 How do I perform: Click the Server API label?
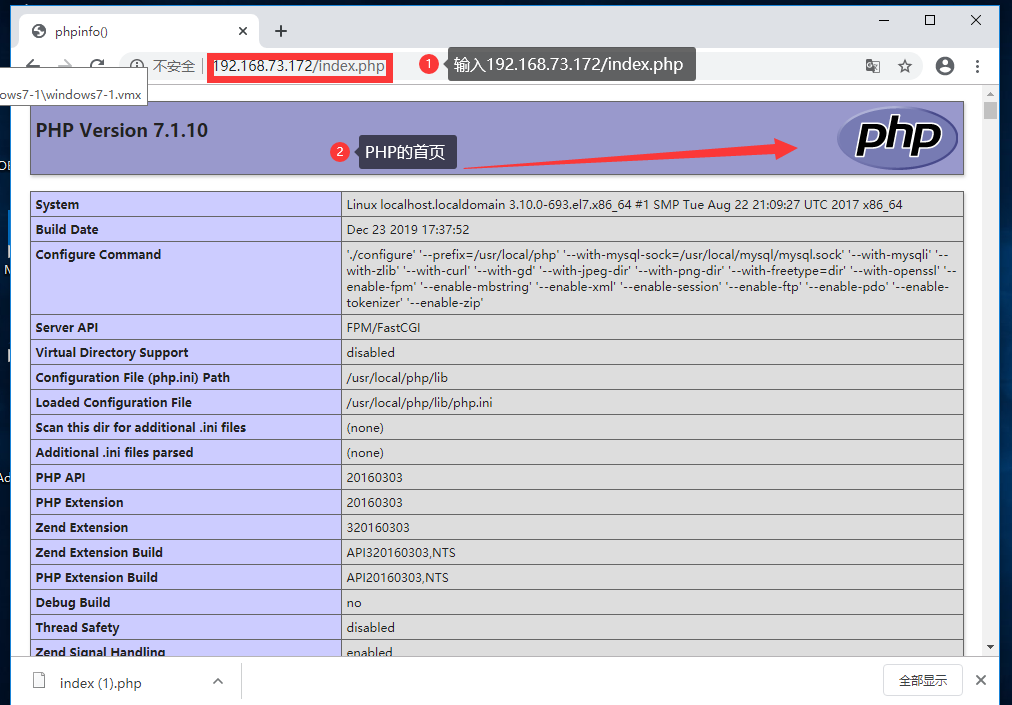click(66, 328)
